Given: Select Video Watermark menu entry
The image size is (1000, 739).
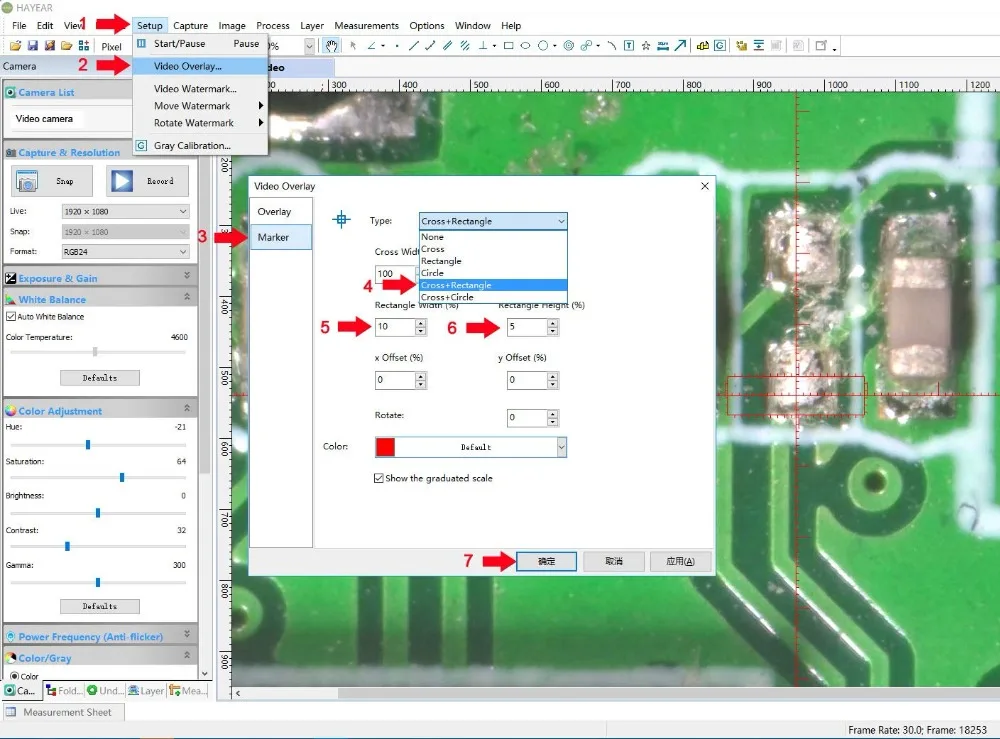Looking at the screenshot, I should point(195,89).
